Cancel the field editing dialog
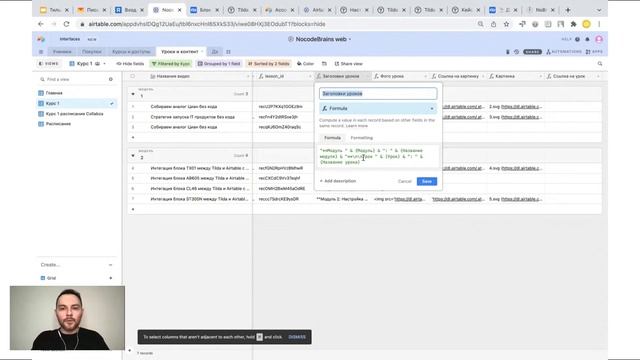The width and height of the screenshot is (640, 360). (x=404, y=181)
